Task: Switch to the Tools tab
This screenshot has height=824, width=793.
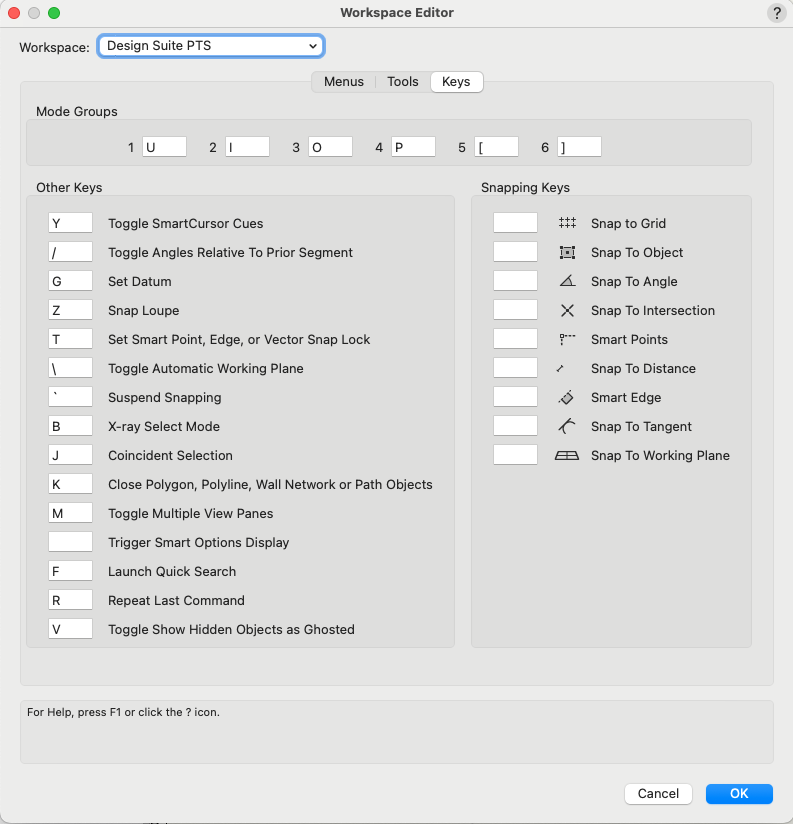Action: coord(402,81)
